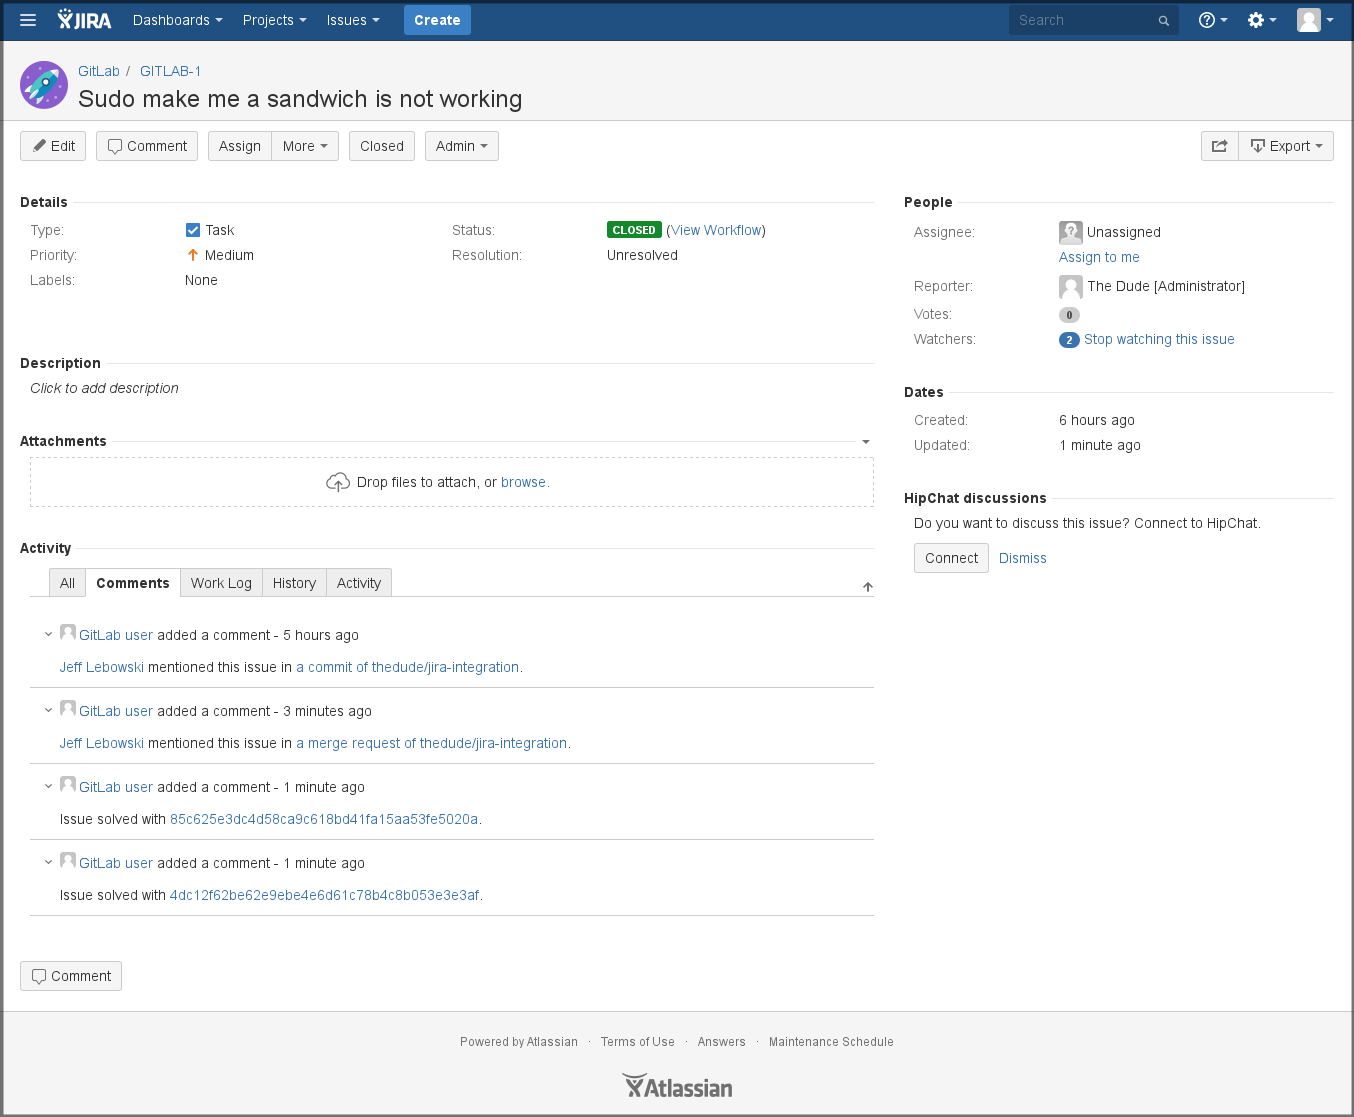Open the administration gear icon
Image resolution: width=1354 pixels, height=1117 pixels.
point(1256,19)
